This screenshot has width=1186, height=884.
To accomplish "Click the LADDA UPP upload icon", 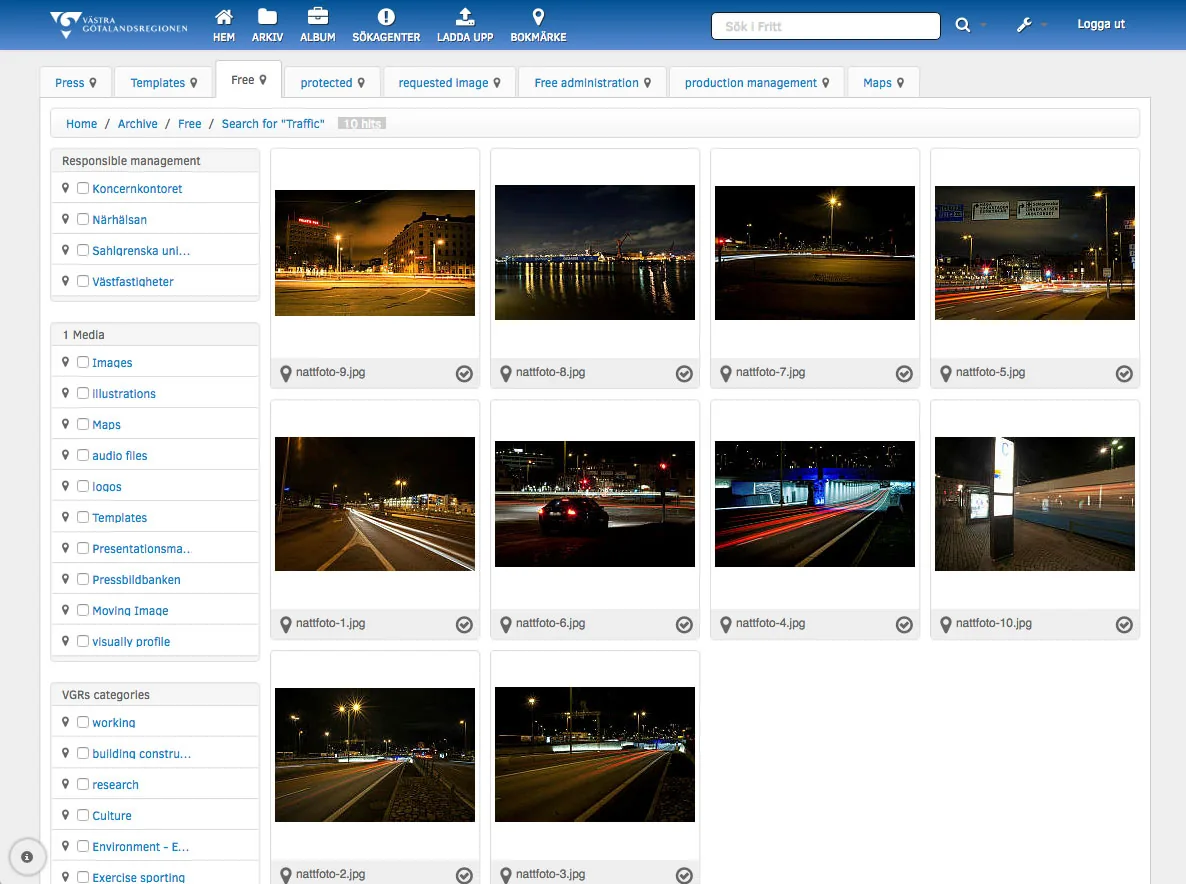I will point(465,17).
